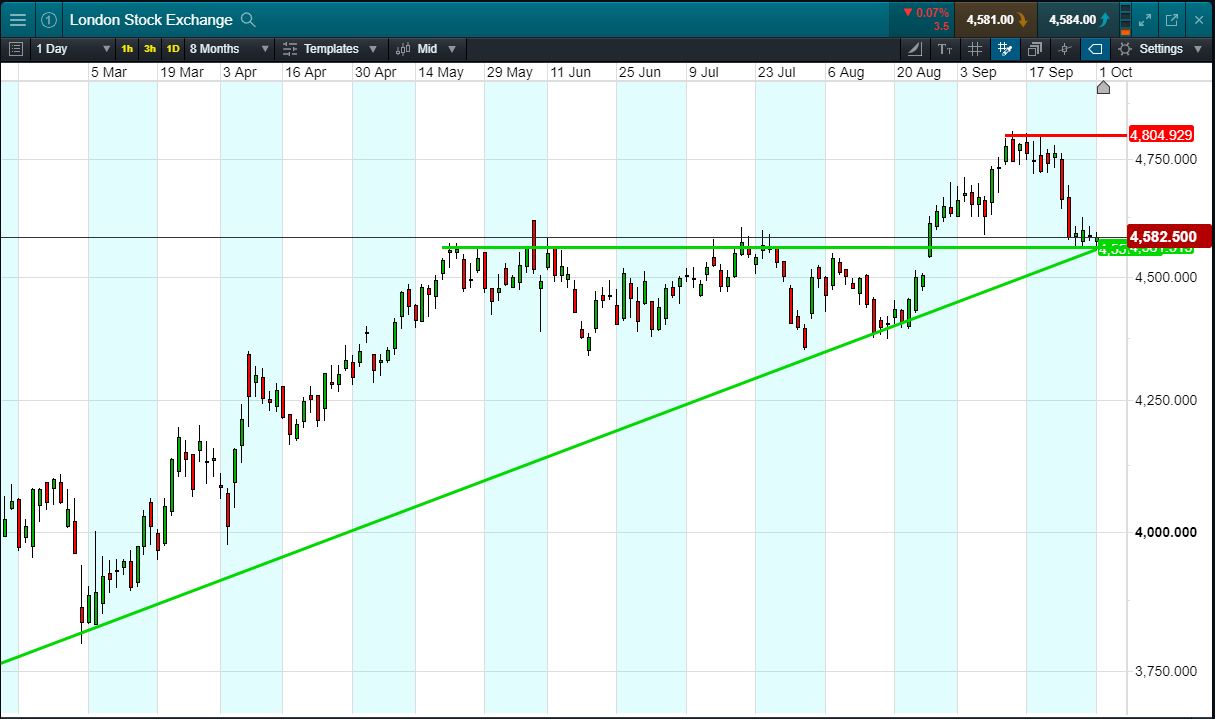
Task: Open the 1 Day interval dropdown
Action: 73,49
